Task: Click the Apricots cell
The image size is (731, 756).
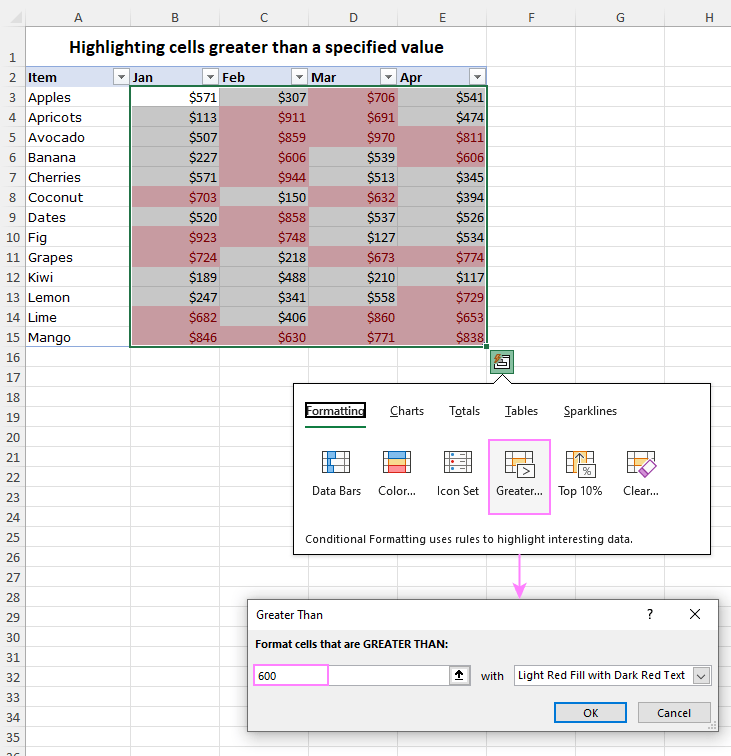Action: click(x=78, y=117)
